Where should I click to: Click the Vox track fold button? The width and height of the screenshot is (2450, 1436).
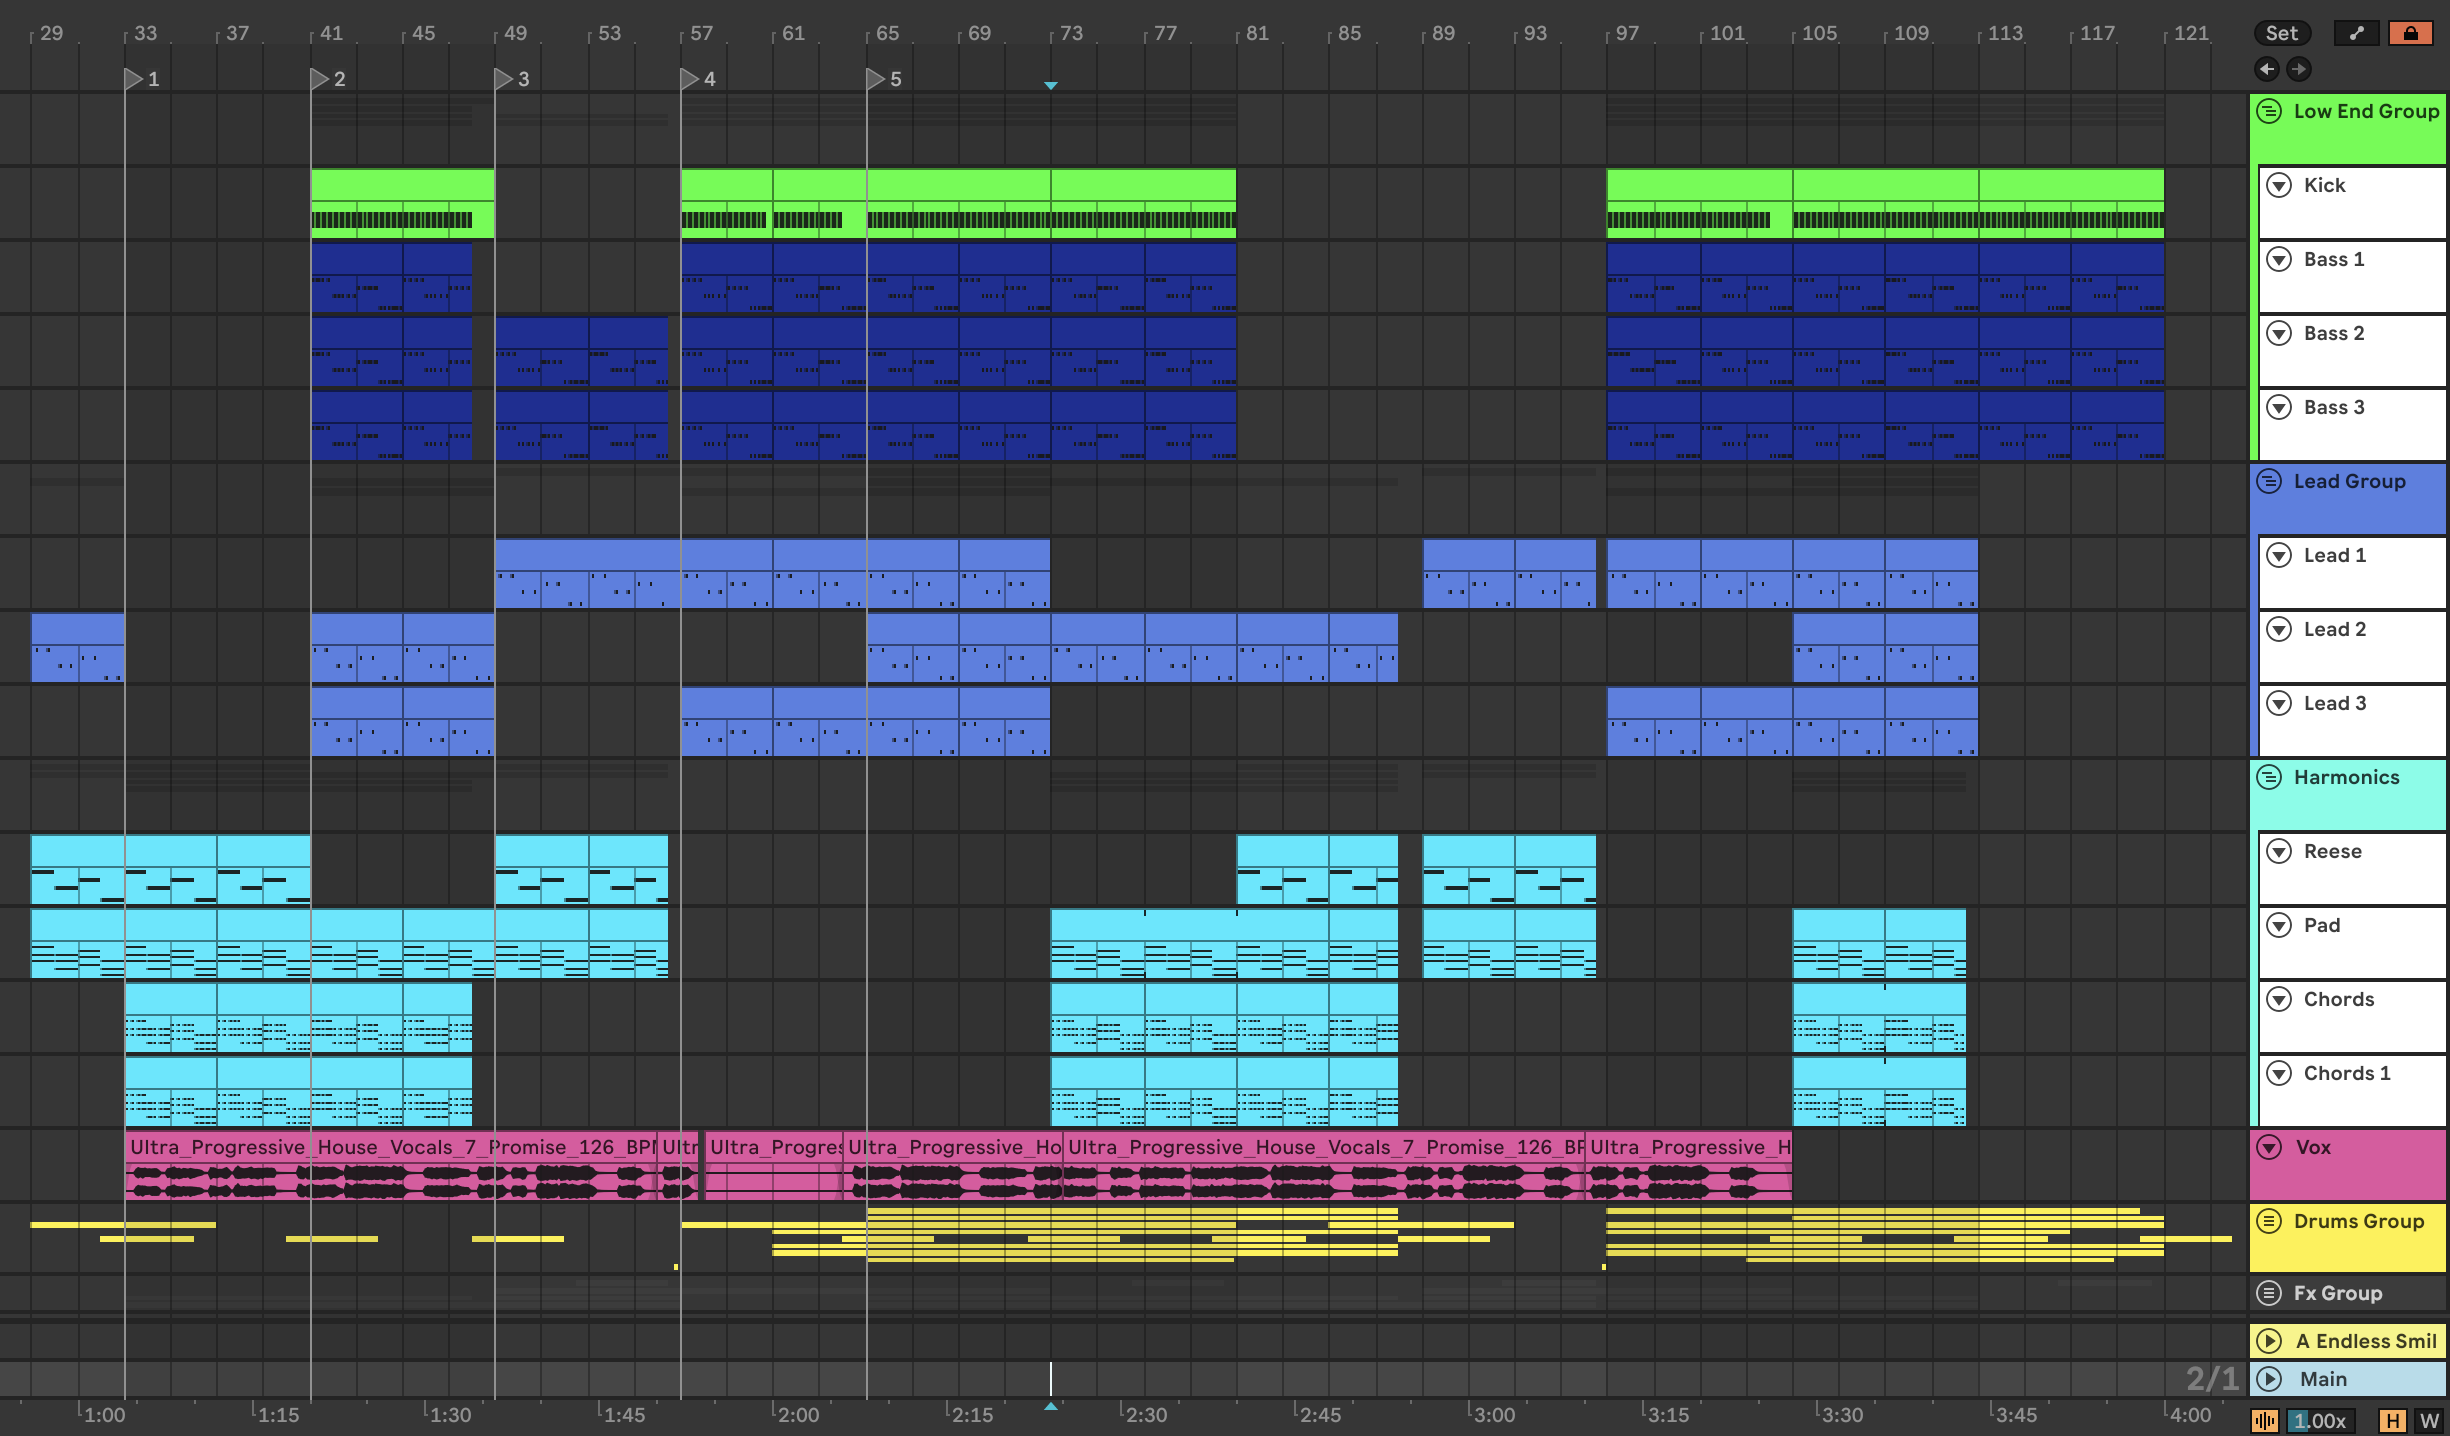pyautogui.click(x=2270, y=1147)
